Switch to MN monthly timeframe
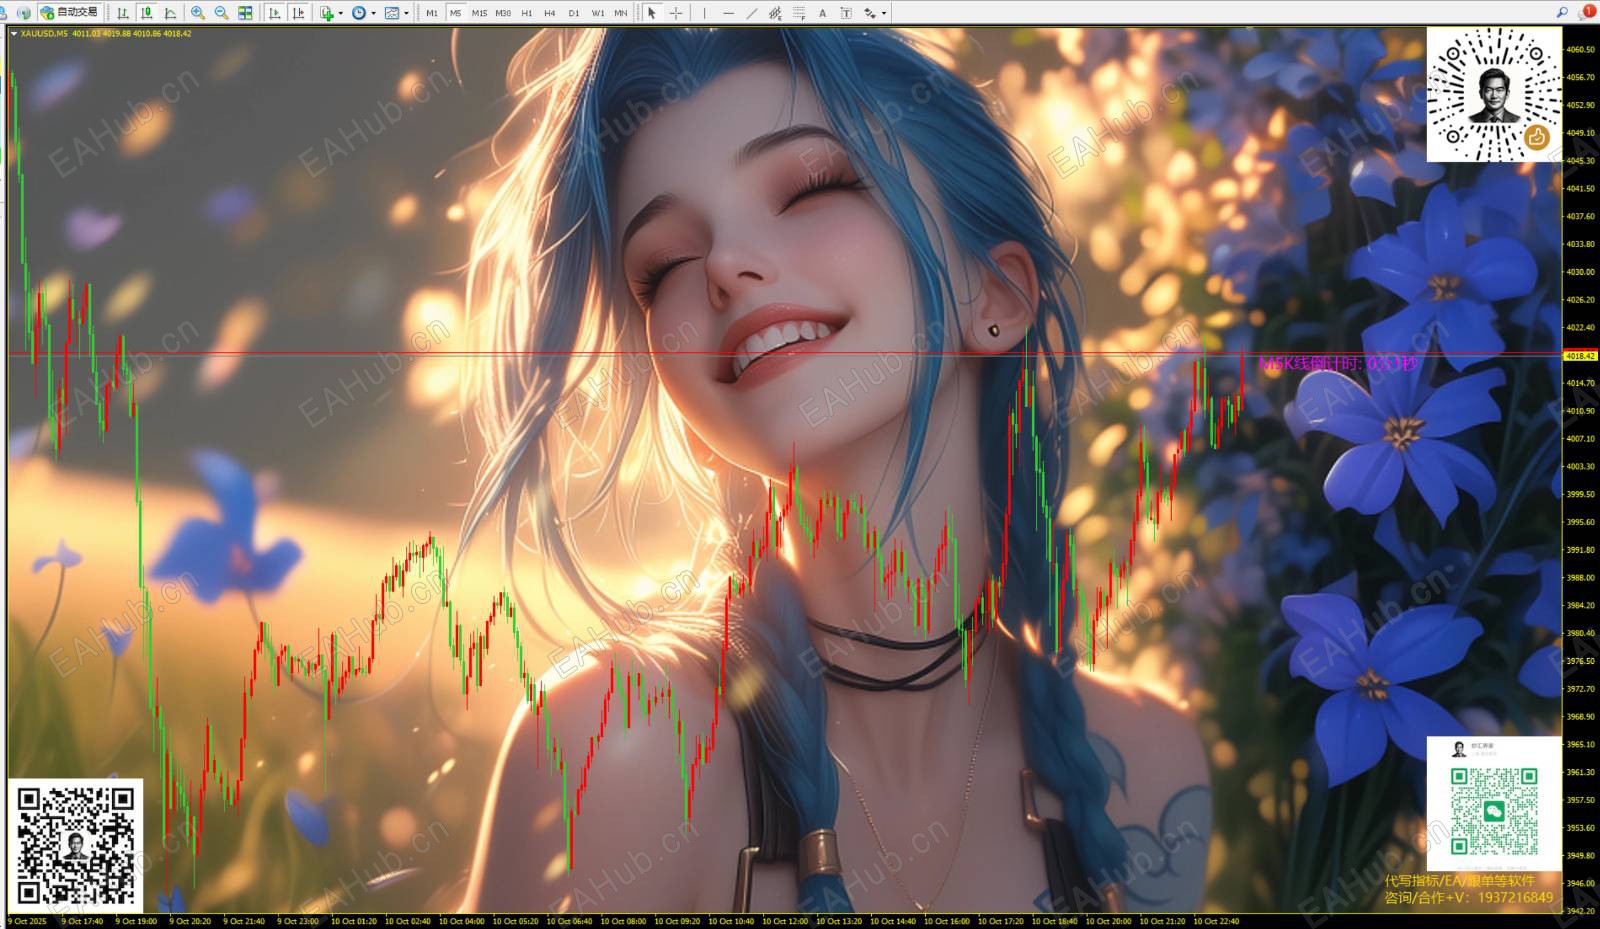Viewport: 1600px width, 929px height. [621, 13]
